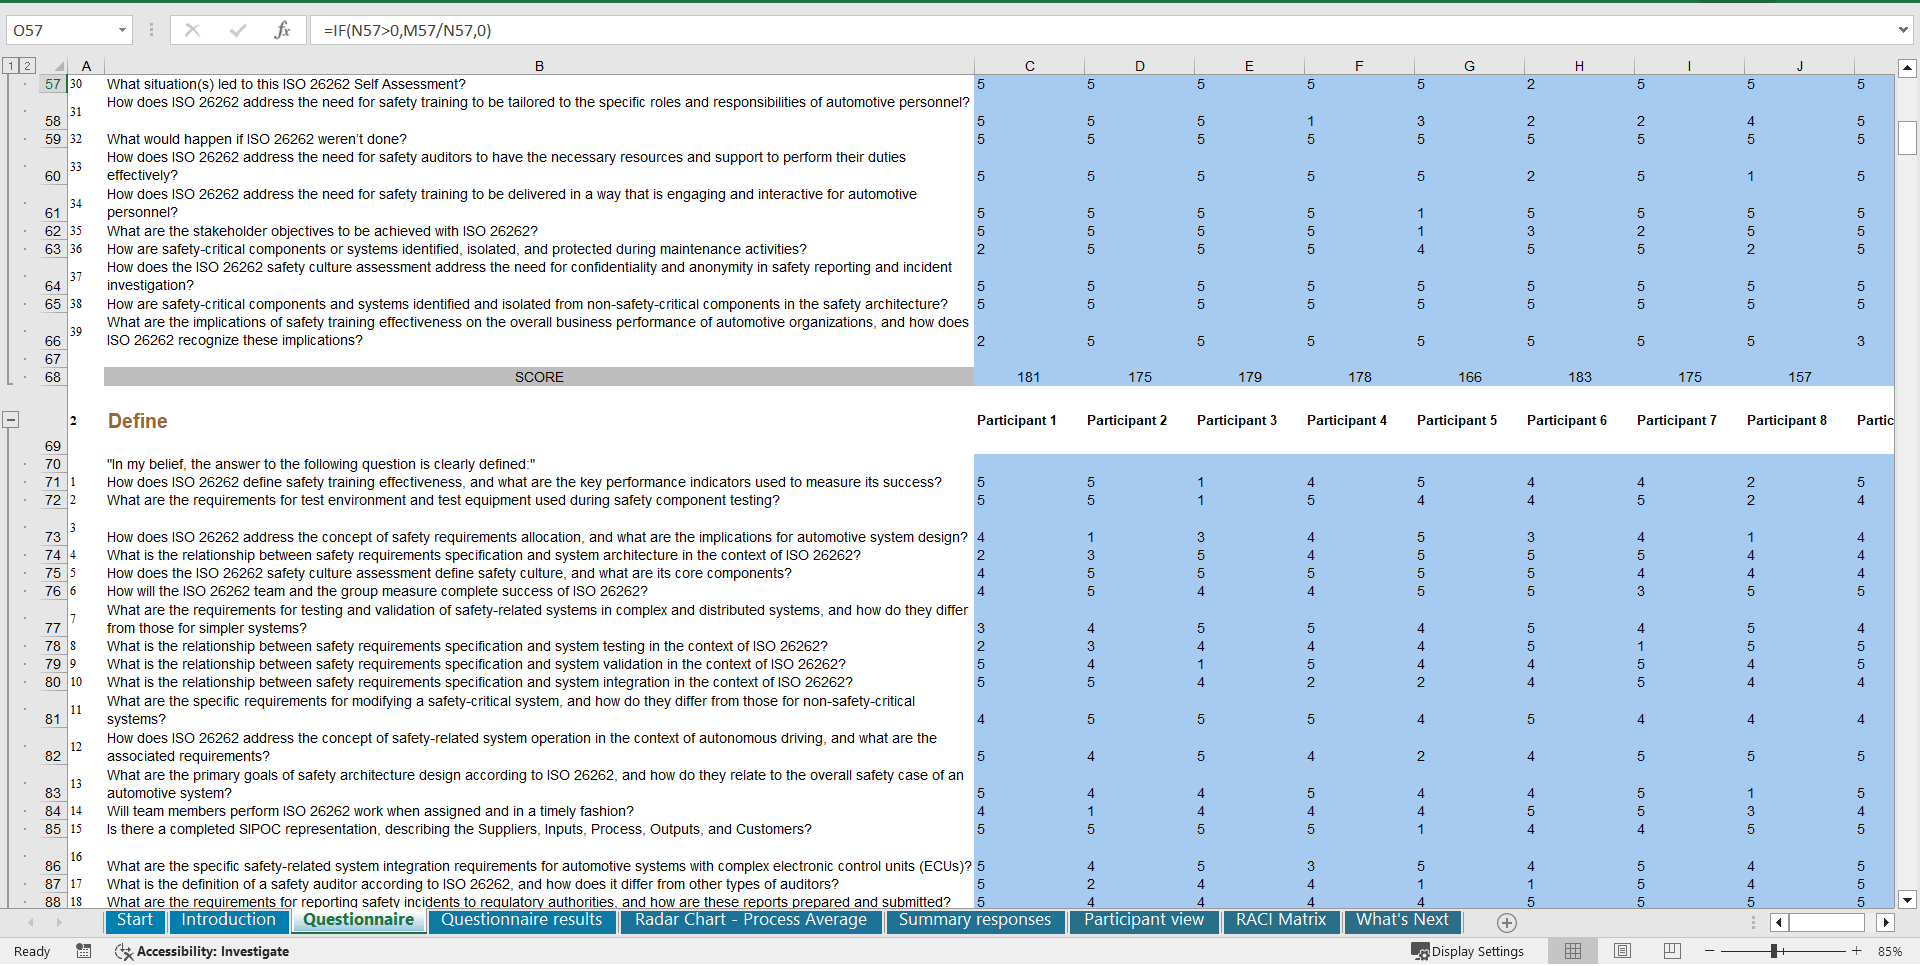The width and height of the screenshot is (1920, 966).
Task: Open the Participant view sheet tab
Action: [1144, 920]
